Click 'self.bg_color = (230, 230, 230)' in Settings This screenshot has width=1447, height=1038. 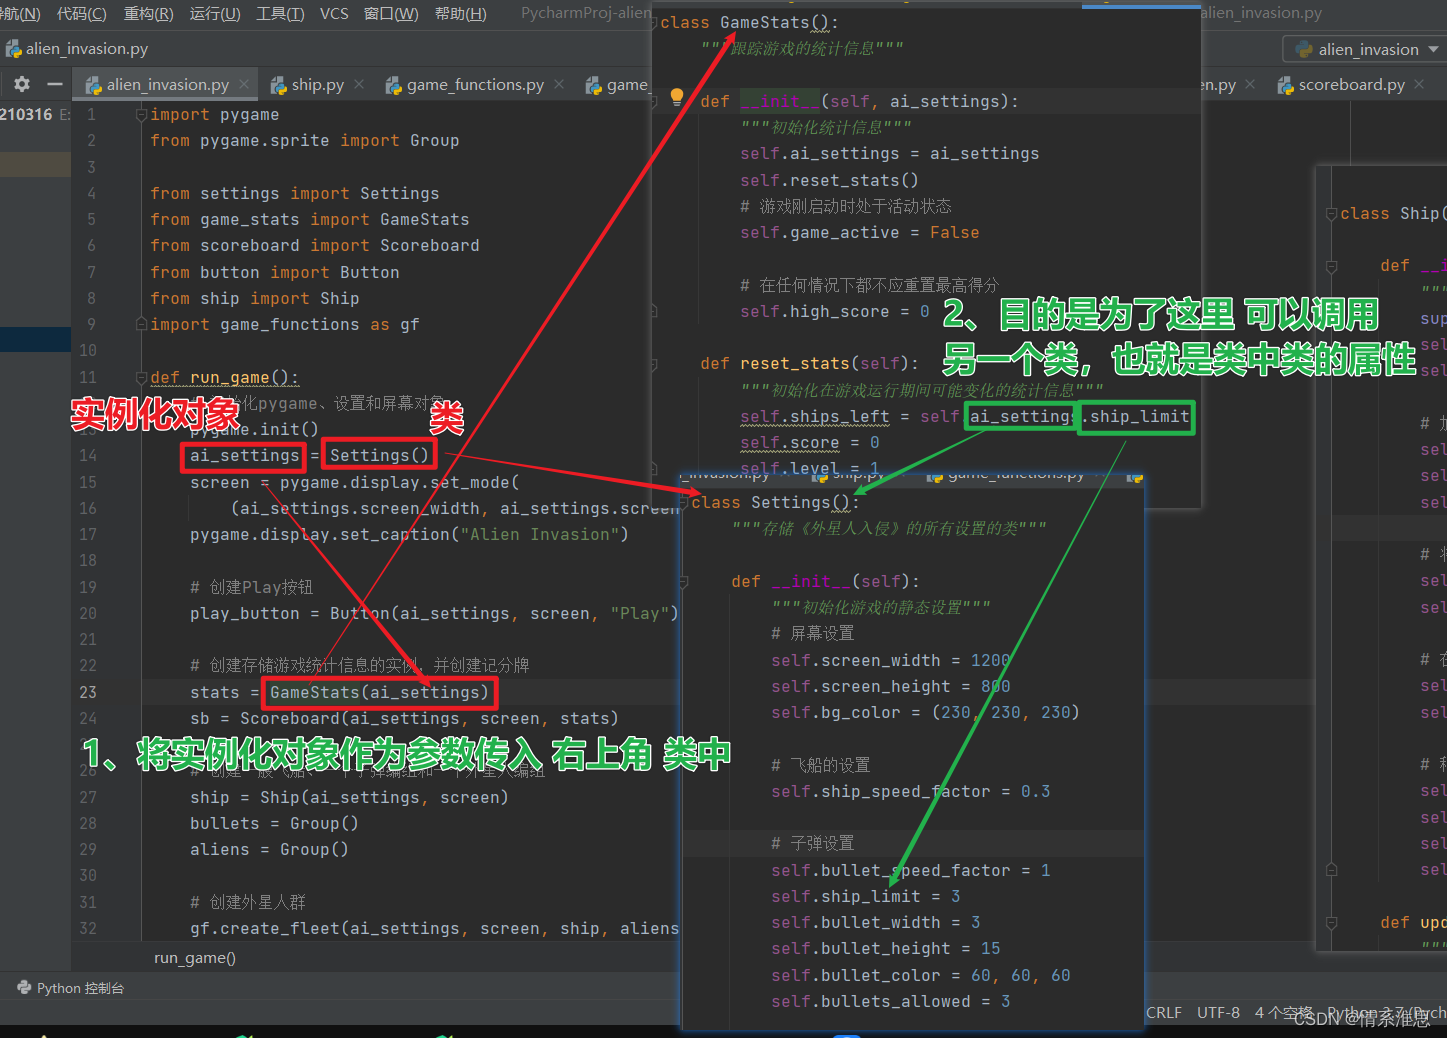point(925,712)
